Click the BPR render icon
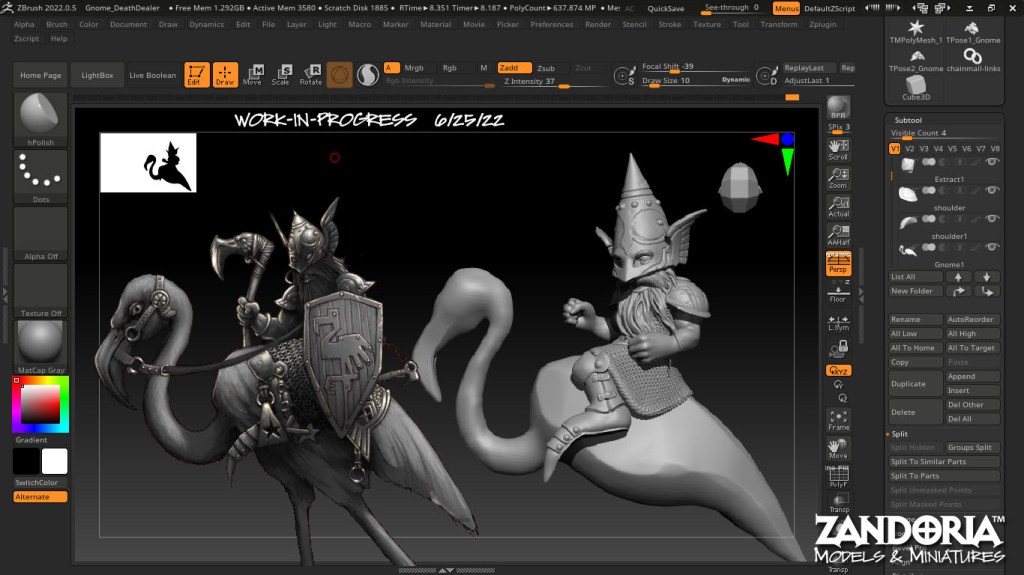This screenshot has width=1024, height=575. point(838,108)
